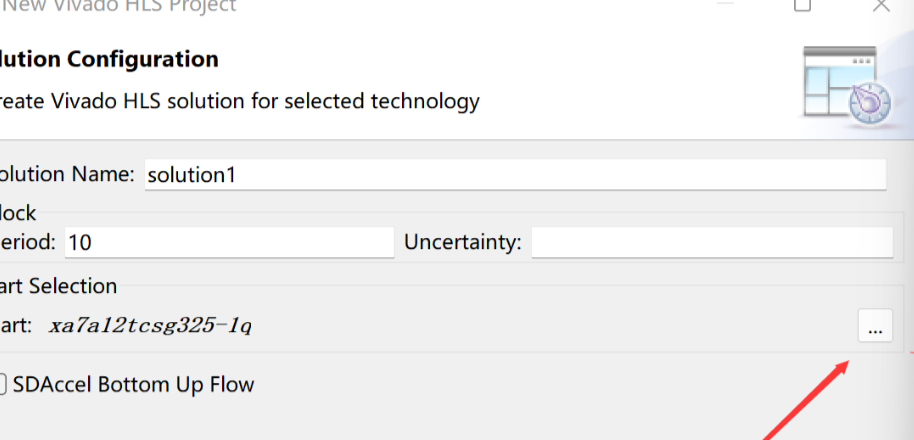The height and width of the screenshot is (440, 914).
Task: Click the SDAccel Bottom Up Flow label
Action: [133, 385]
